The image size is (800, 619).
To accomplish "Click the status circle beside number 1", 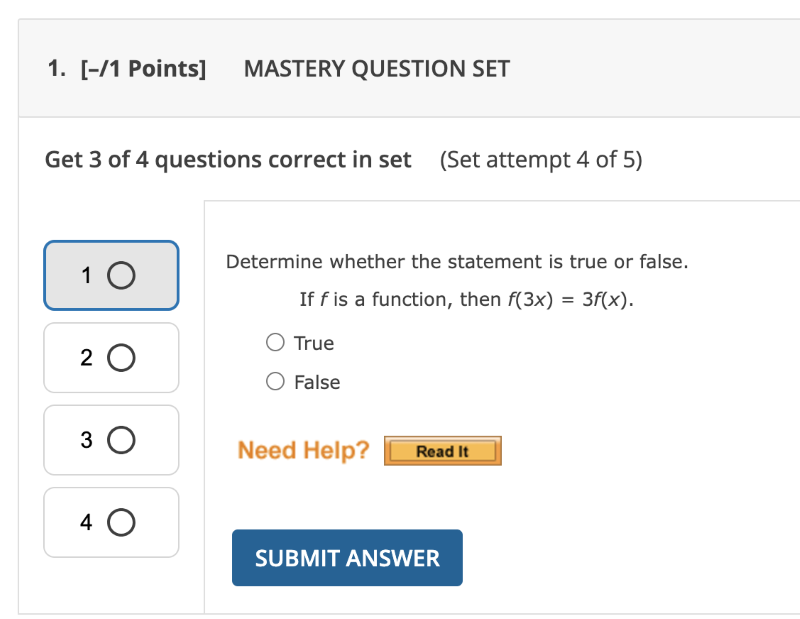I will pos(121,276).
